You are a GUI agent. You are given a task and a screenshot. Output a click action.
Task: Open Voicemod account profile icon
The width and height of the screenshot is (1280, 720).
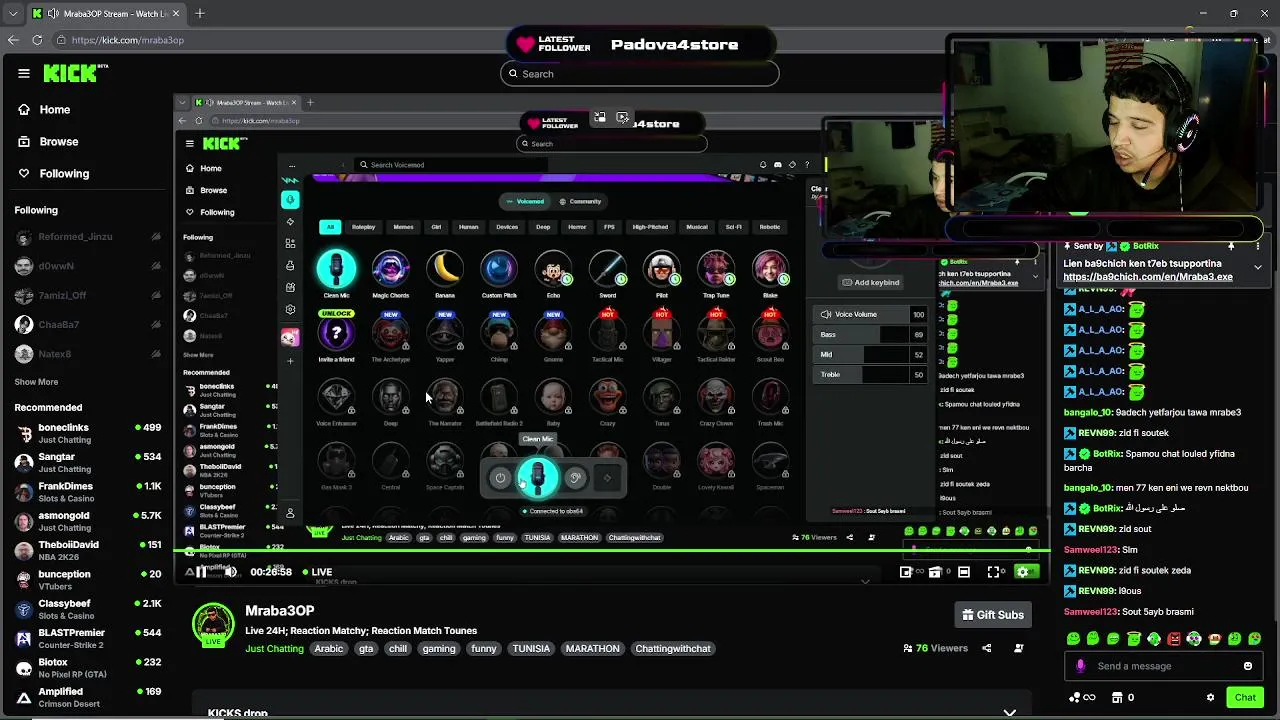[290, 513]
